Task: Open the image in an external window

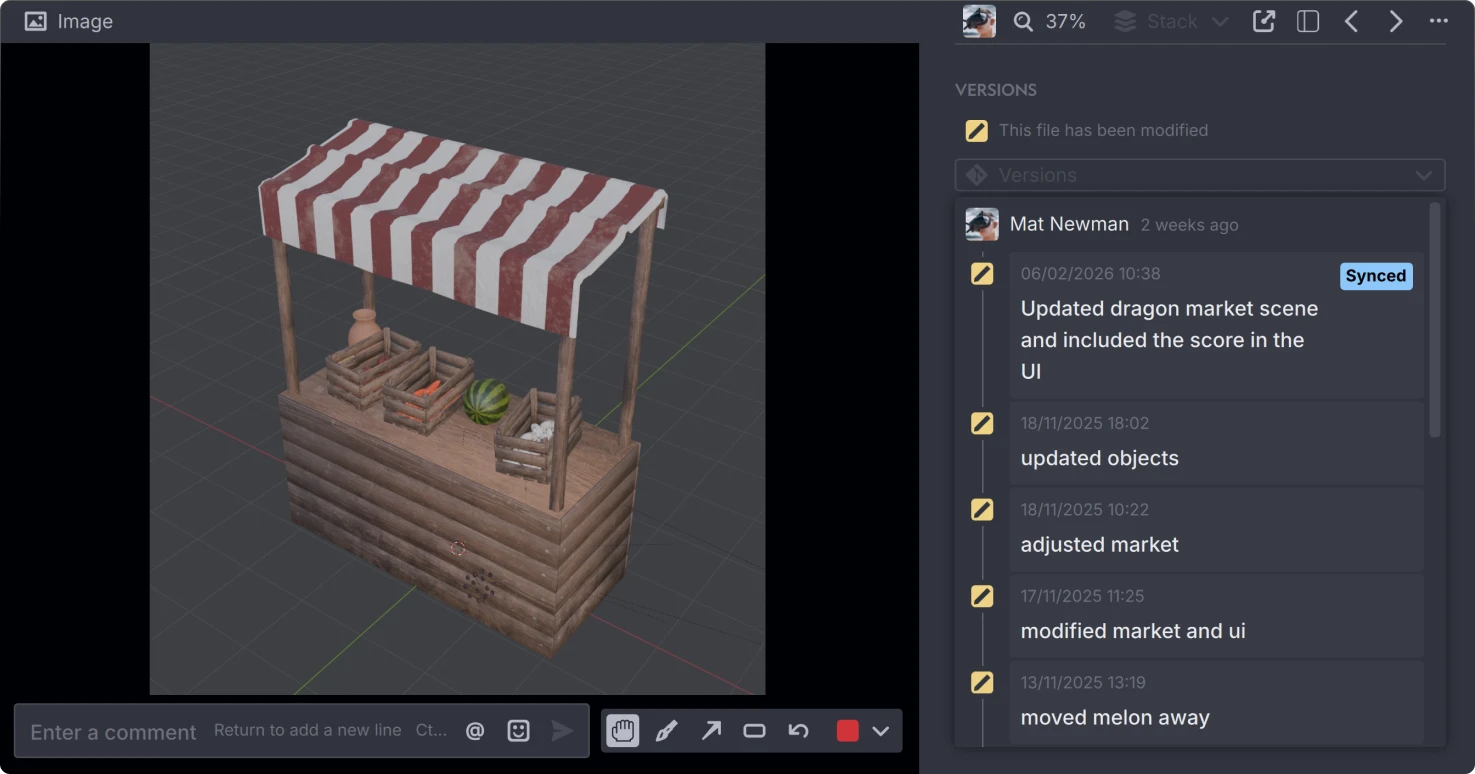Action: 1263,20
